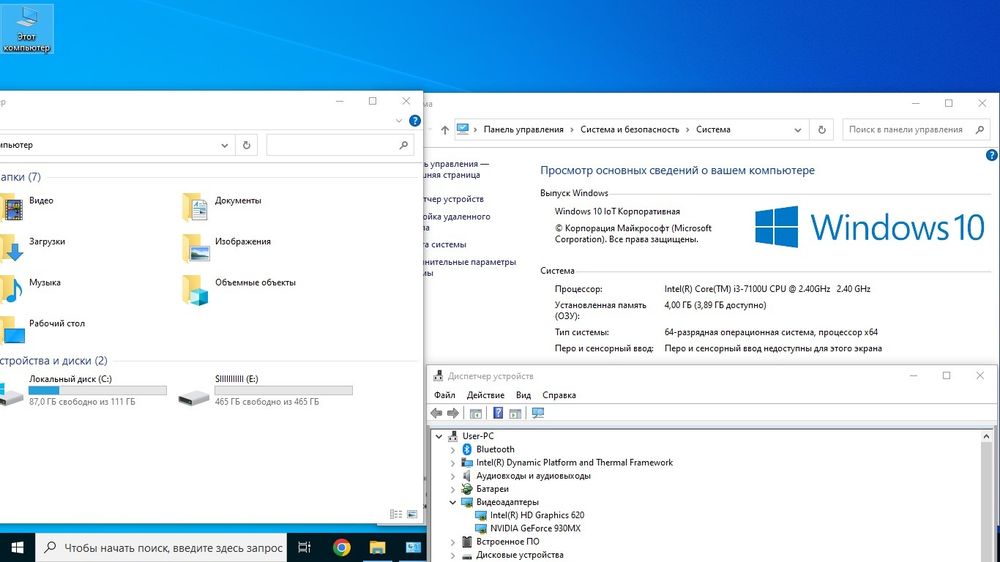This screenshot has height=562, width=1000.
Task: Open the Объемные объекты folder
Action: [x=255, y=282]
